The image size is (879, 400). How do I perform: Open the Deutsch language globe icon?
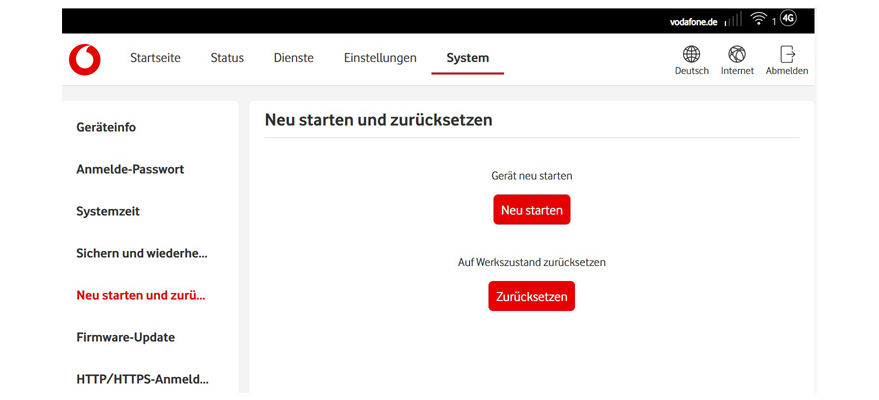691,54
